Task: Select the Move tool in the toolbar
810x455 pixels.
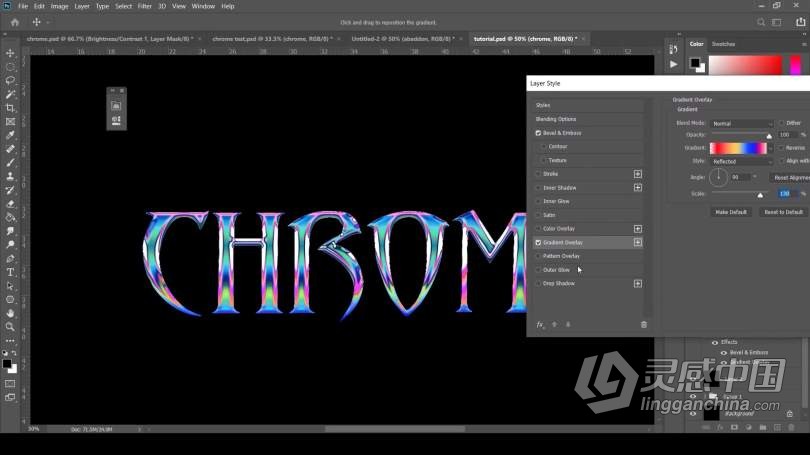Action: (x=10, y=53)
